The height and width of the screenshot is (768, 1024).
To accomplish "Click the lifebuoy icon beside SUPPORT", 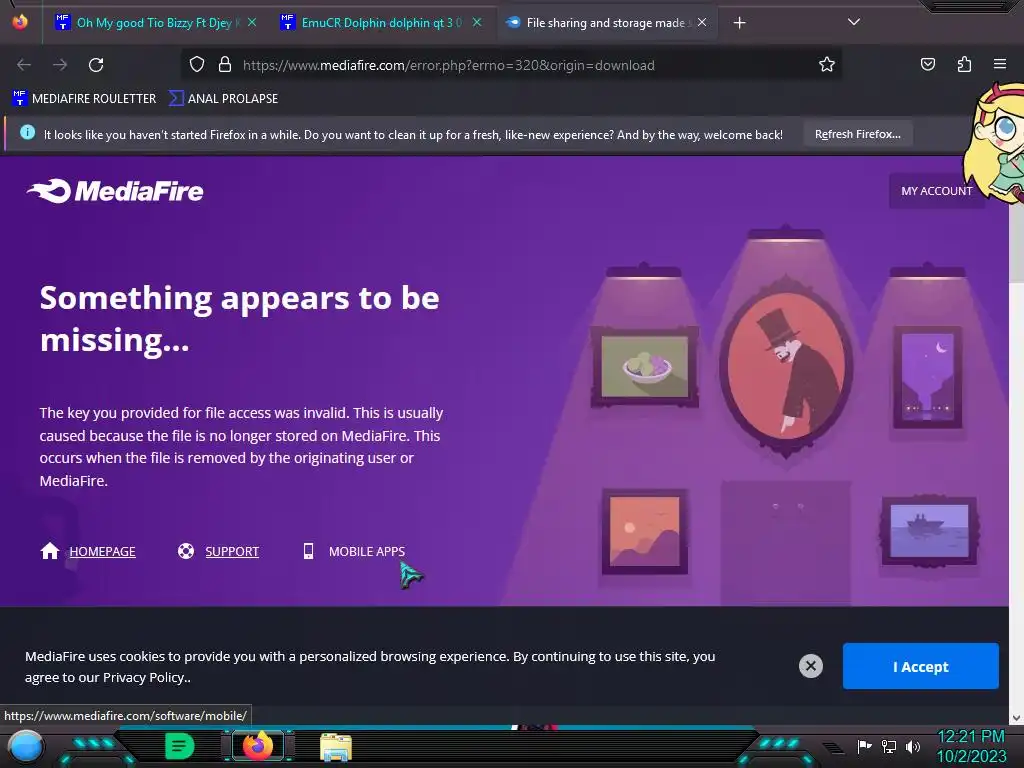I will (x=185, y=551).
